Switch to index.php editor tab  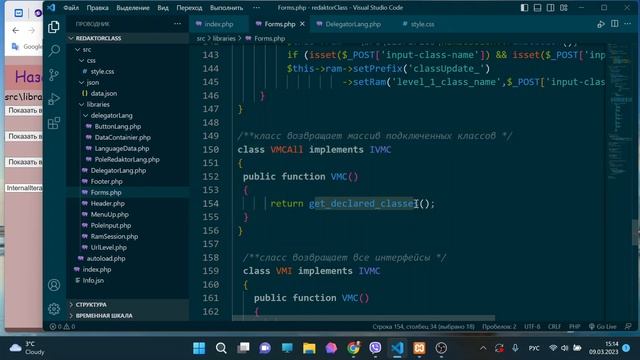pyautogui.click(x=219, y=24)
